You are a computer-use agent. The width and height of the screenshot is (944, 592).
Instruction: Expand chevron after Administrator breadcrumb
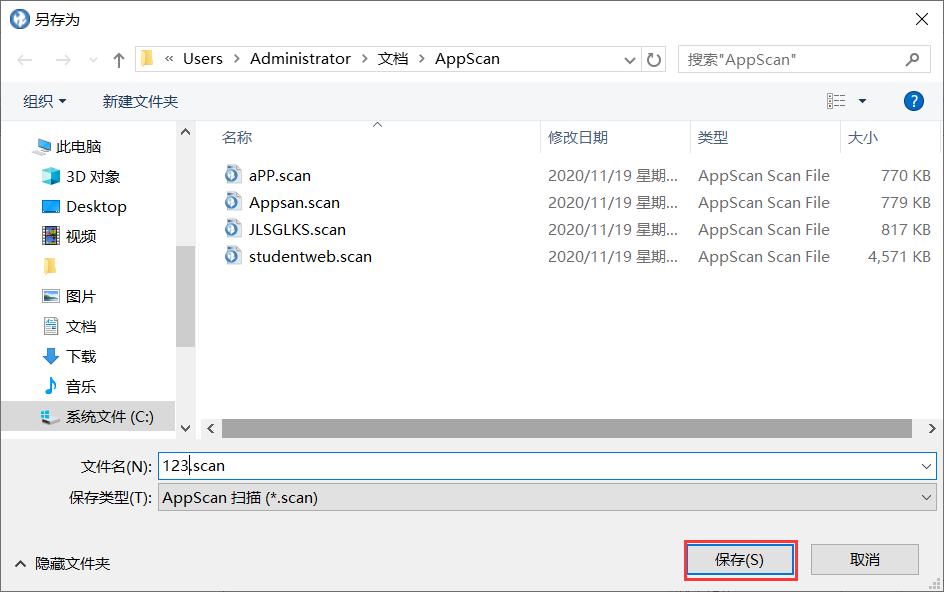(364, 59)
